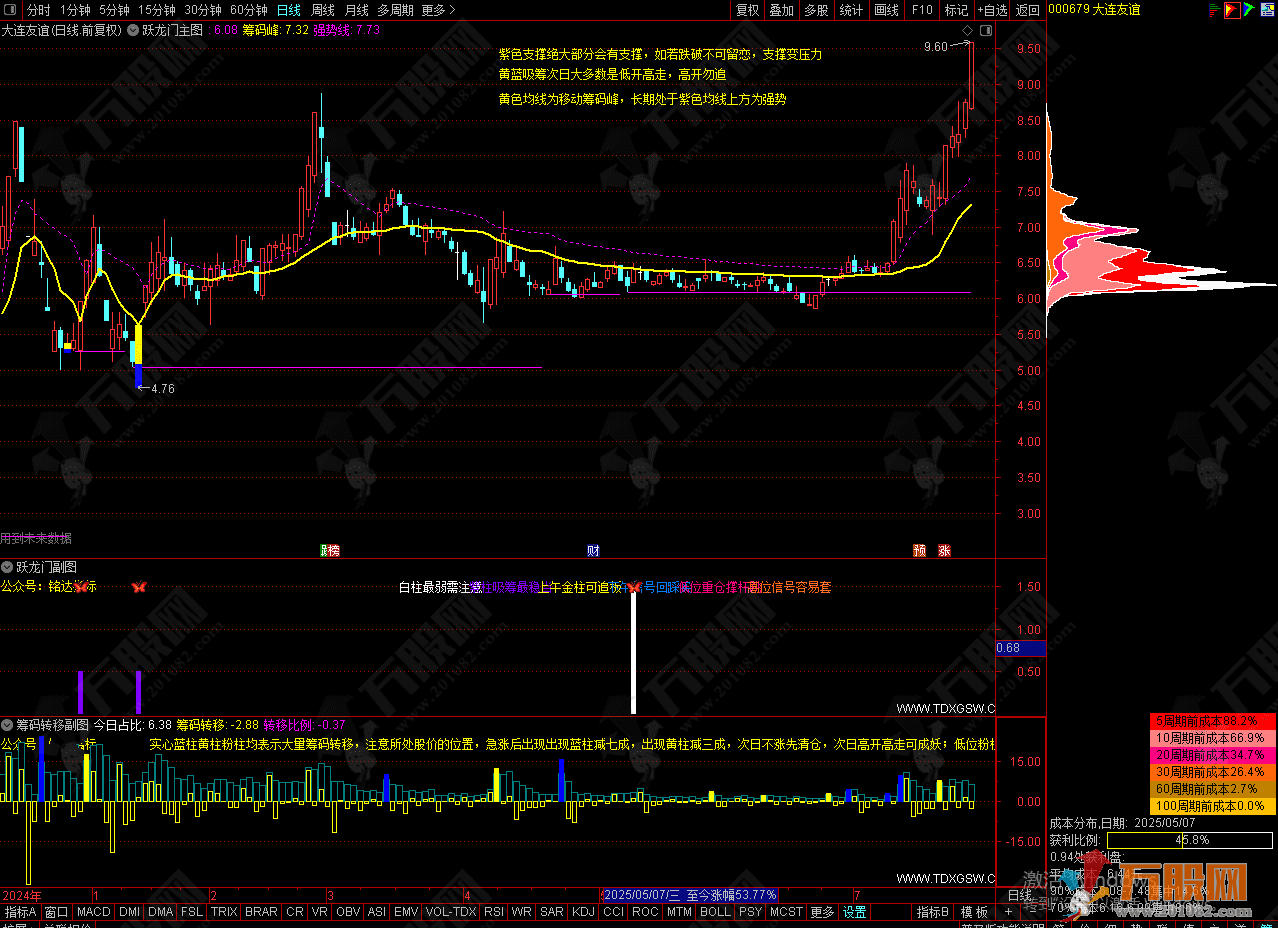1278x928 pixels.
Task: Open the 统计 statistics tool
Action: tap(851, 10)
